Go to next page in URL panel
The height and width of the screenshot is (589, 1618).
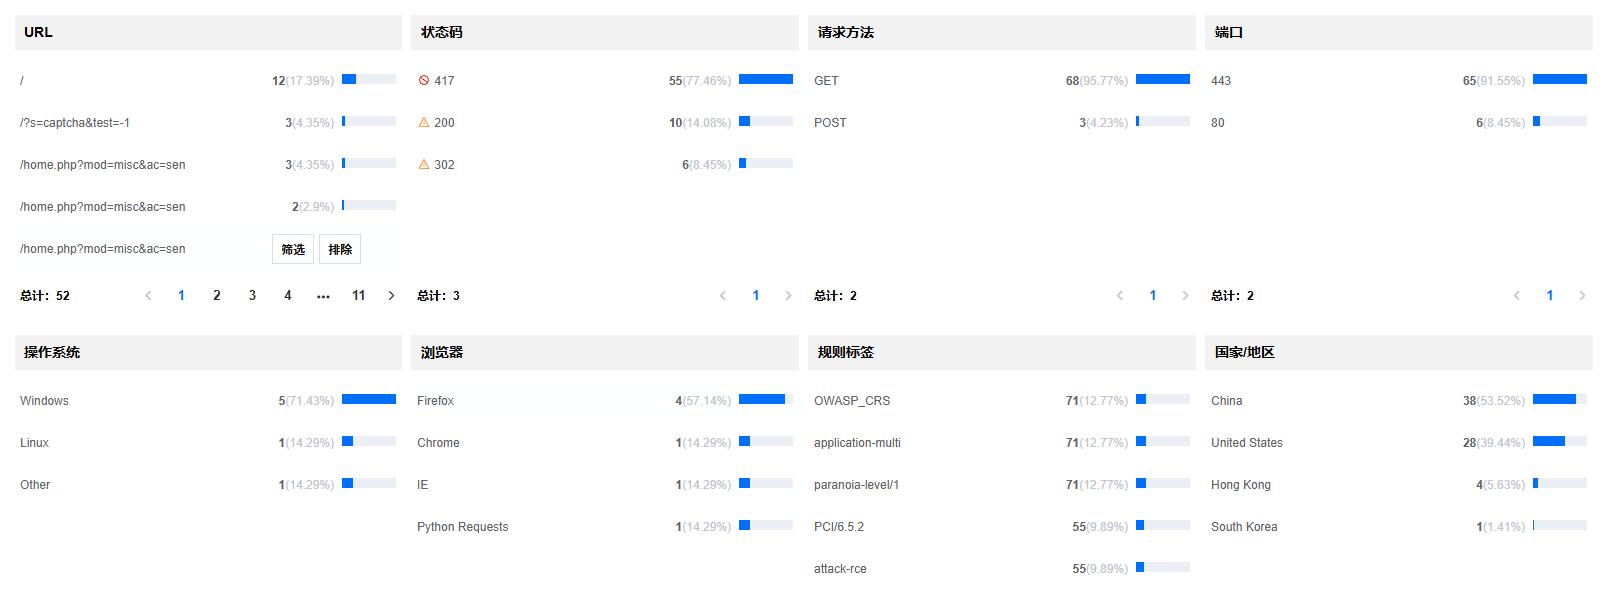pos(391,296)
